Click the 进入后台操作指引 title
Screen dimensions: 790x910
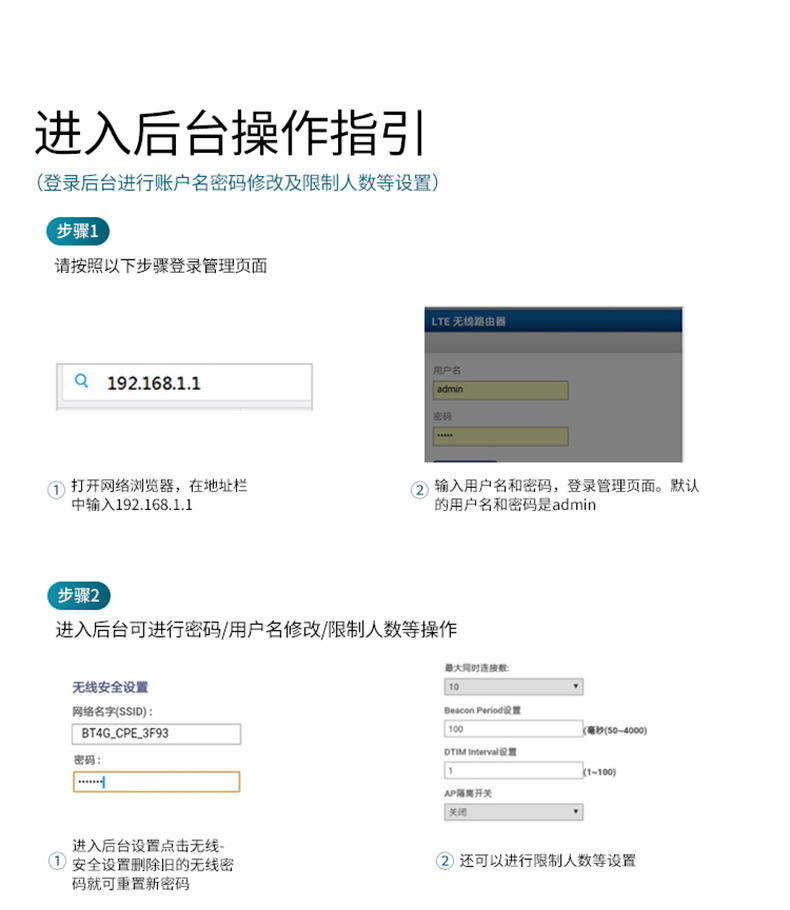point(230,133)
